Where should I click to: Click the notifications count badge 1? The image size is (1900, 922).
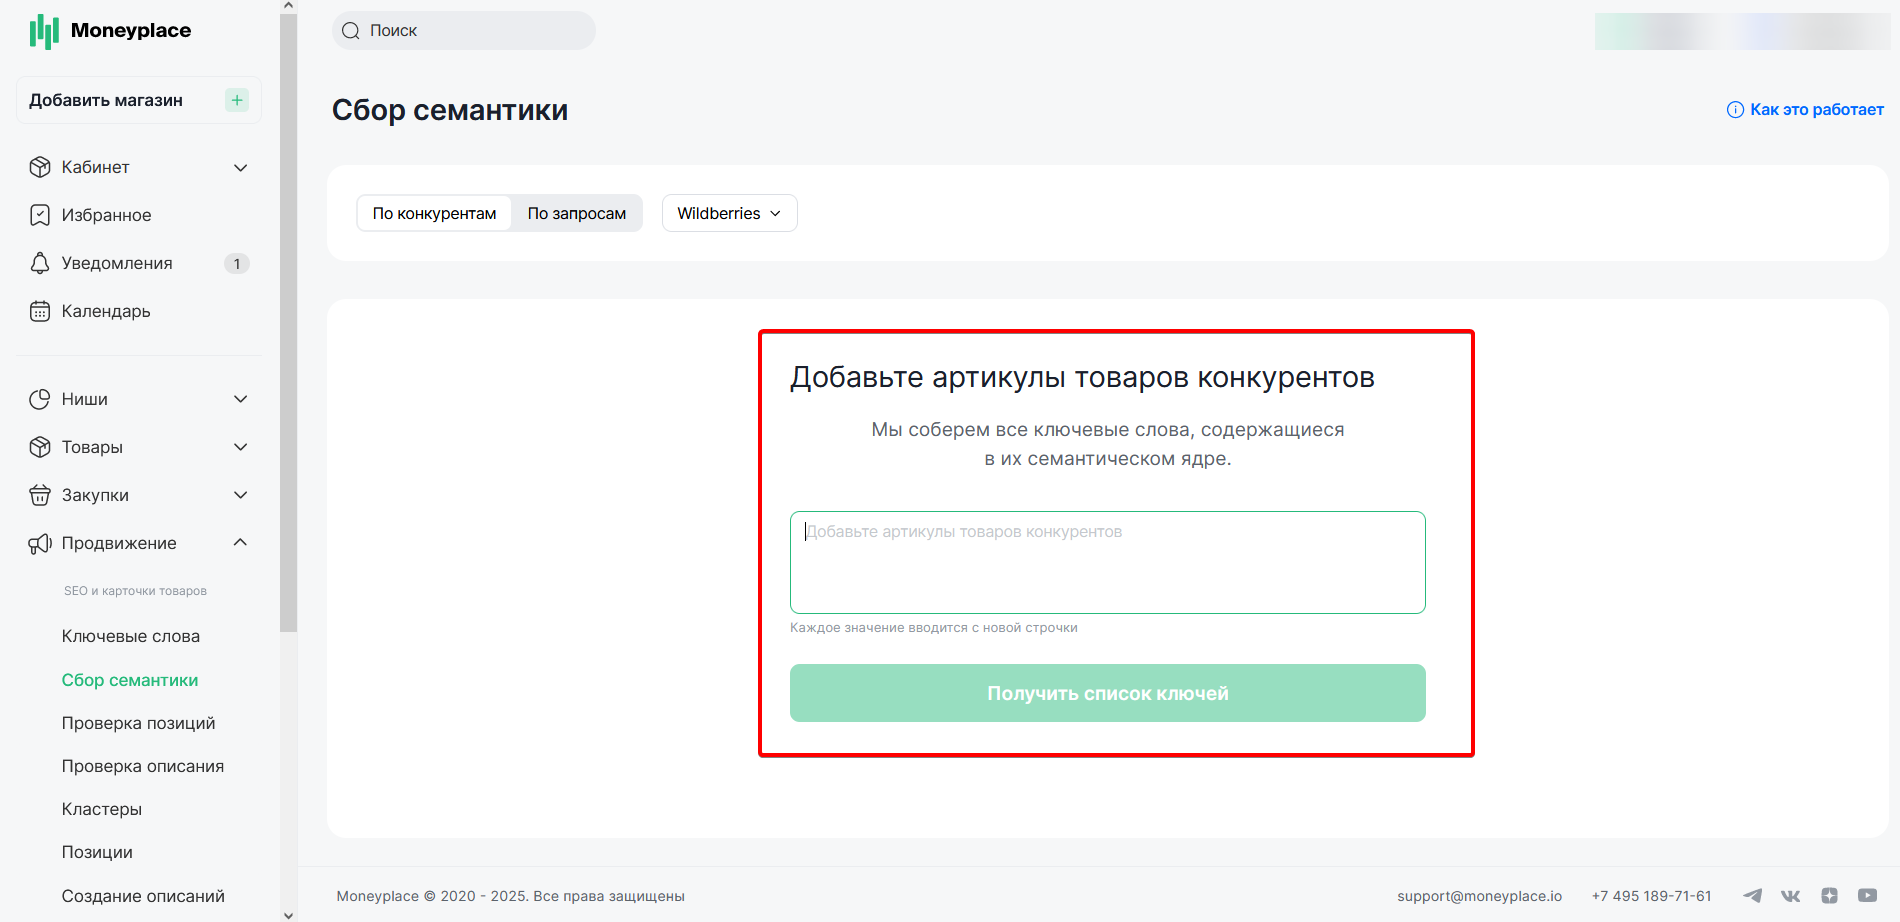pyautogui.click(x=237, y=264)
